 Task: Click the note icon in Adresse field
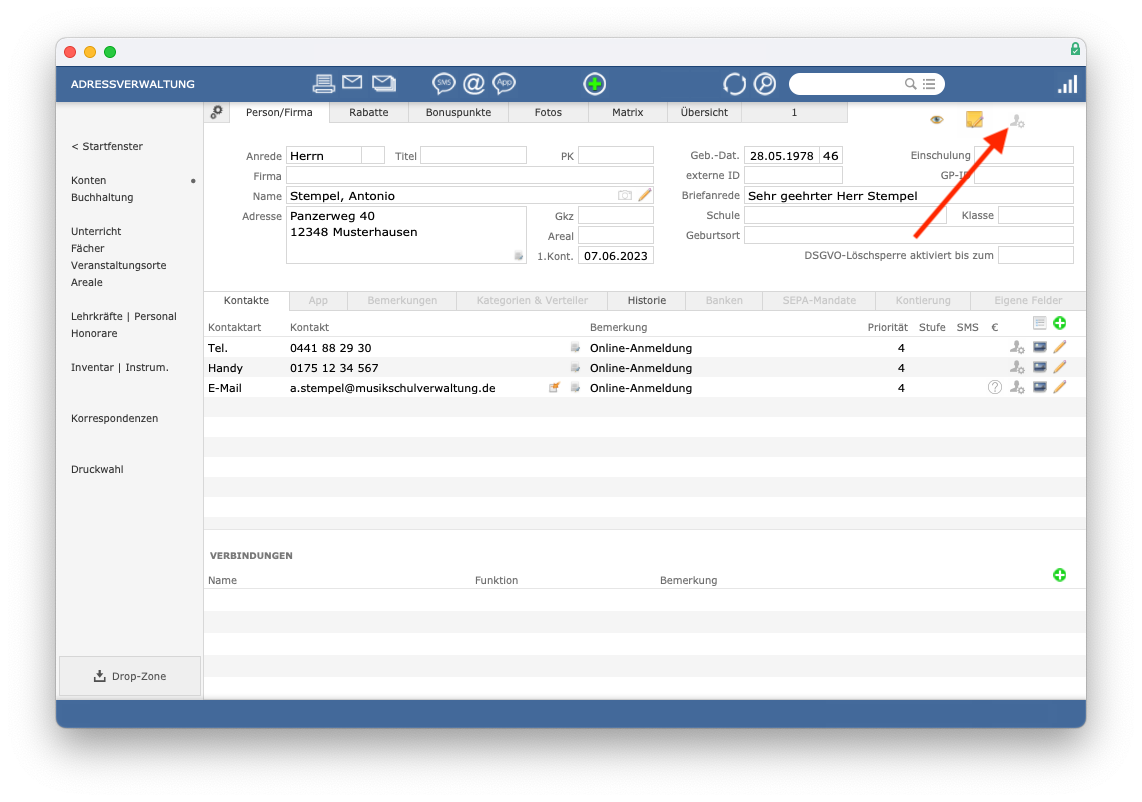[519, 256]
